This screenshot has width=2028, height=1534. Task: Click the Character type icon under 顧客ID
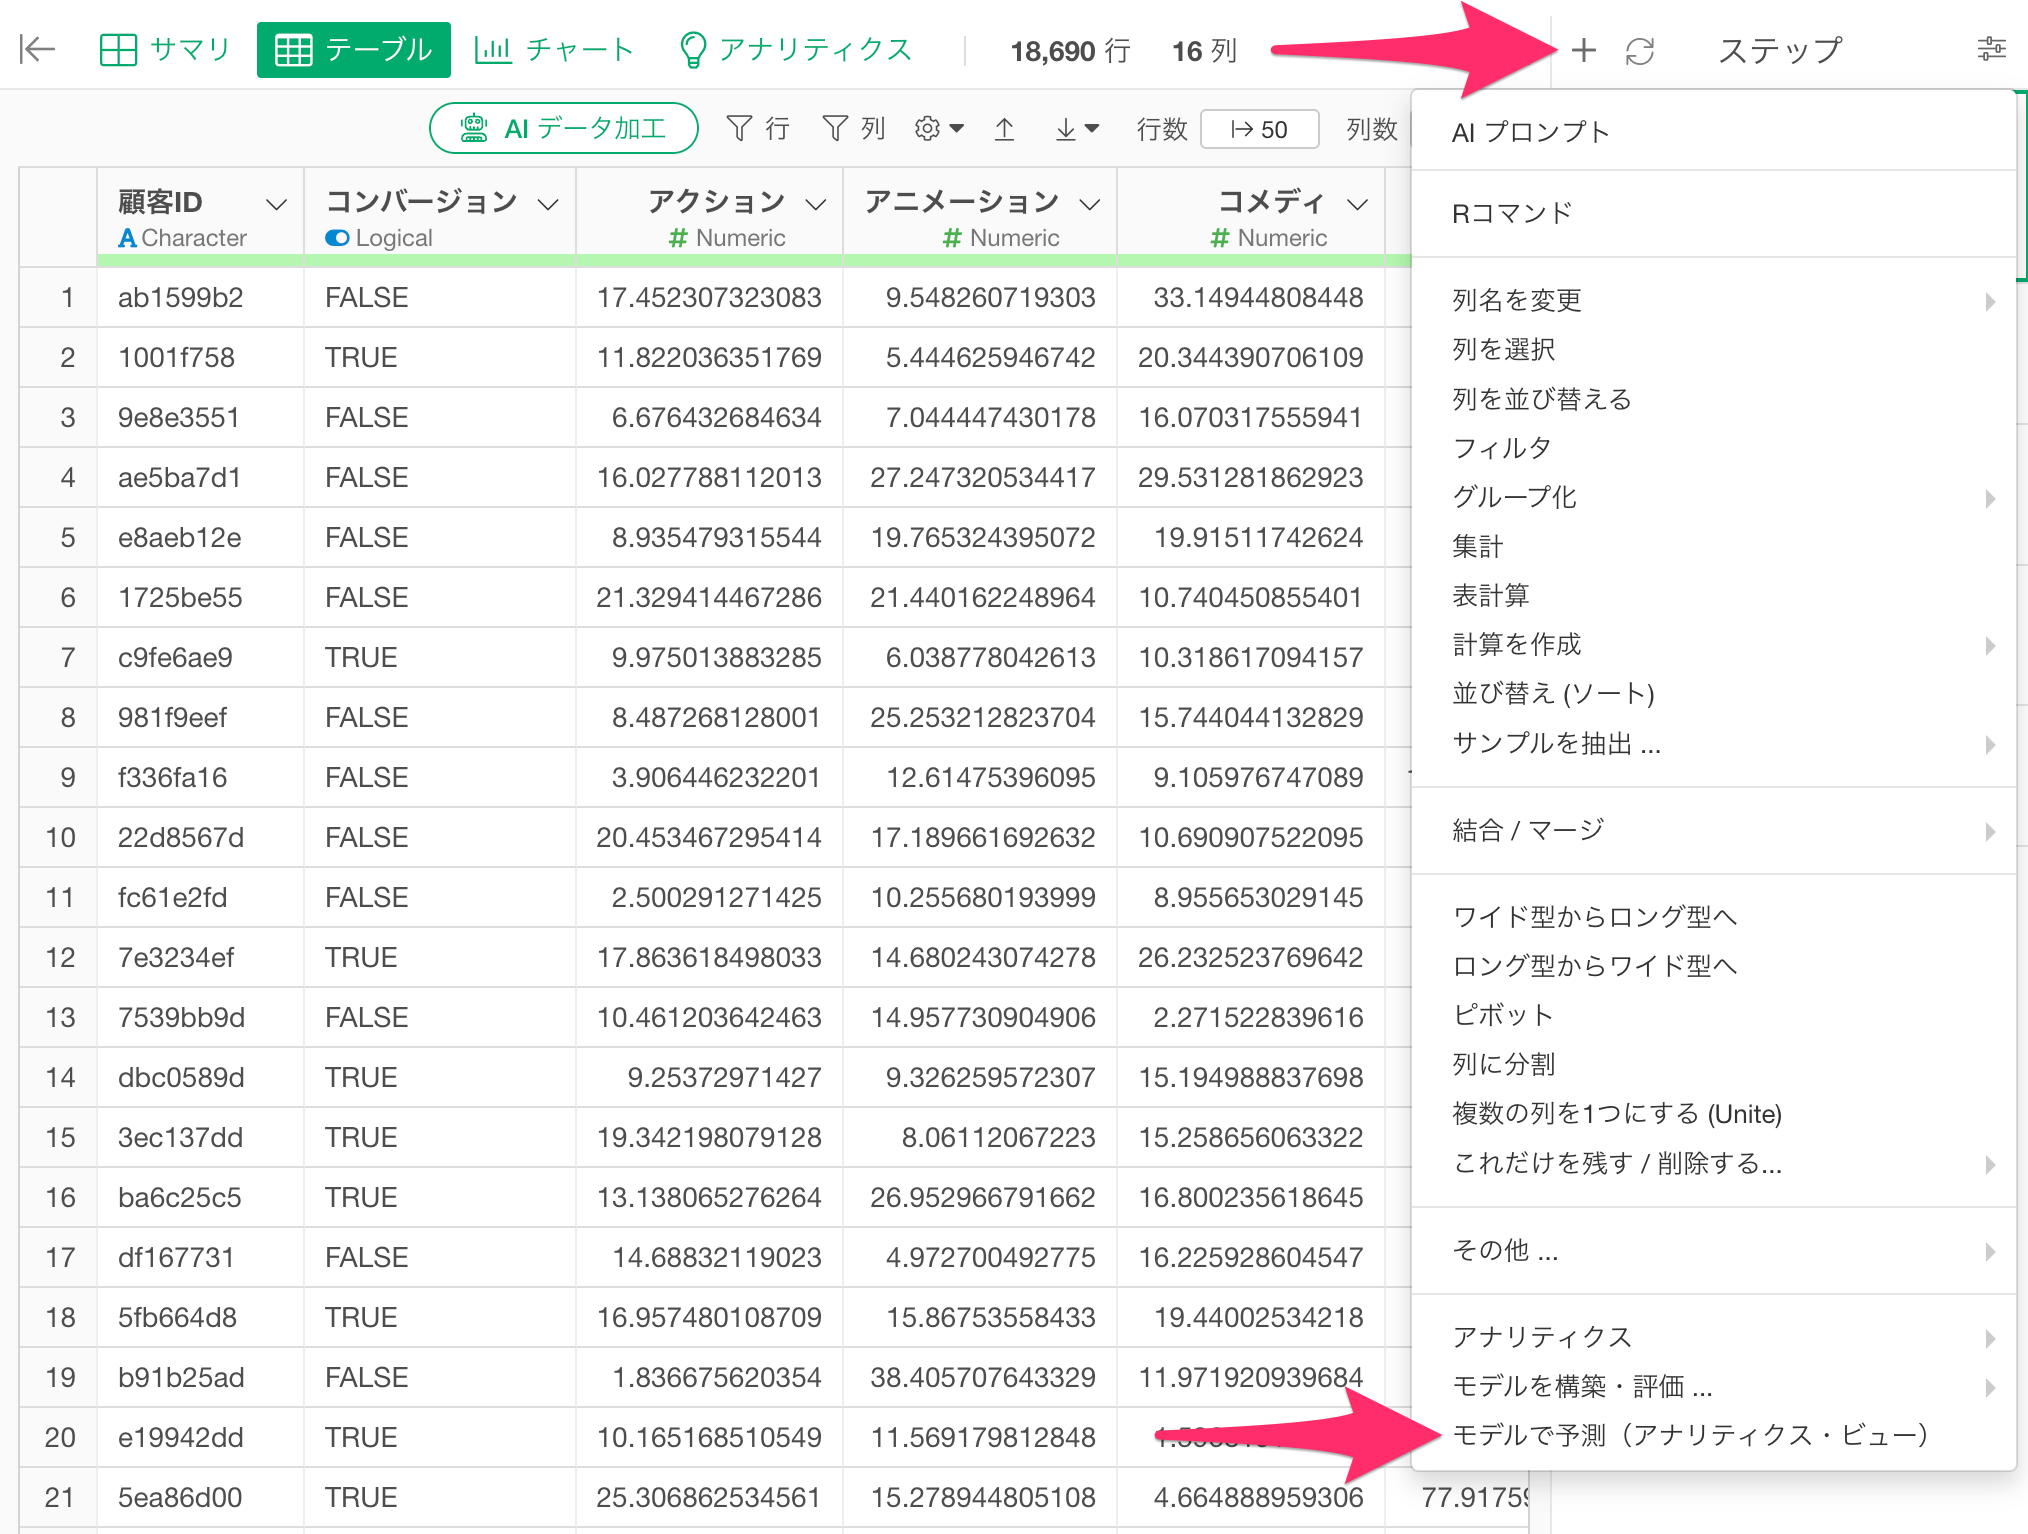(127, 238)
